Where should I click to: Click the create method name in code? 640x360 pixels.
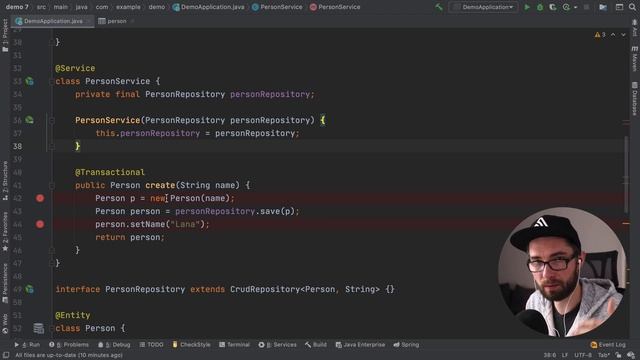[160, 185]
